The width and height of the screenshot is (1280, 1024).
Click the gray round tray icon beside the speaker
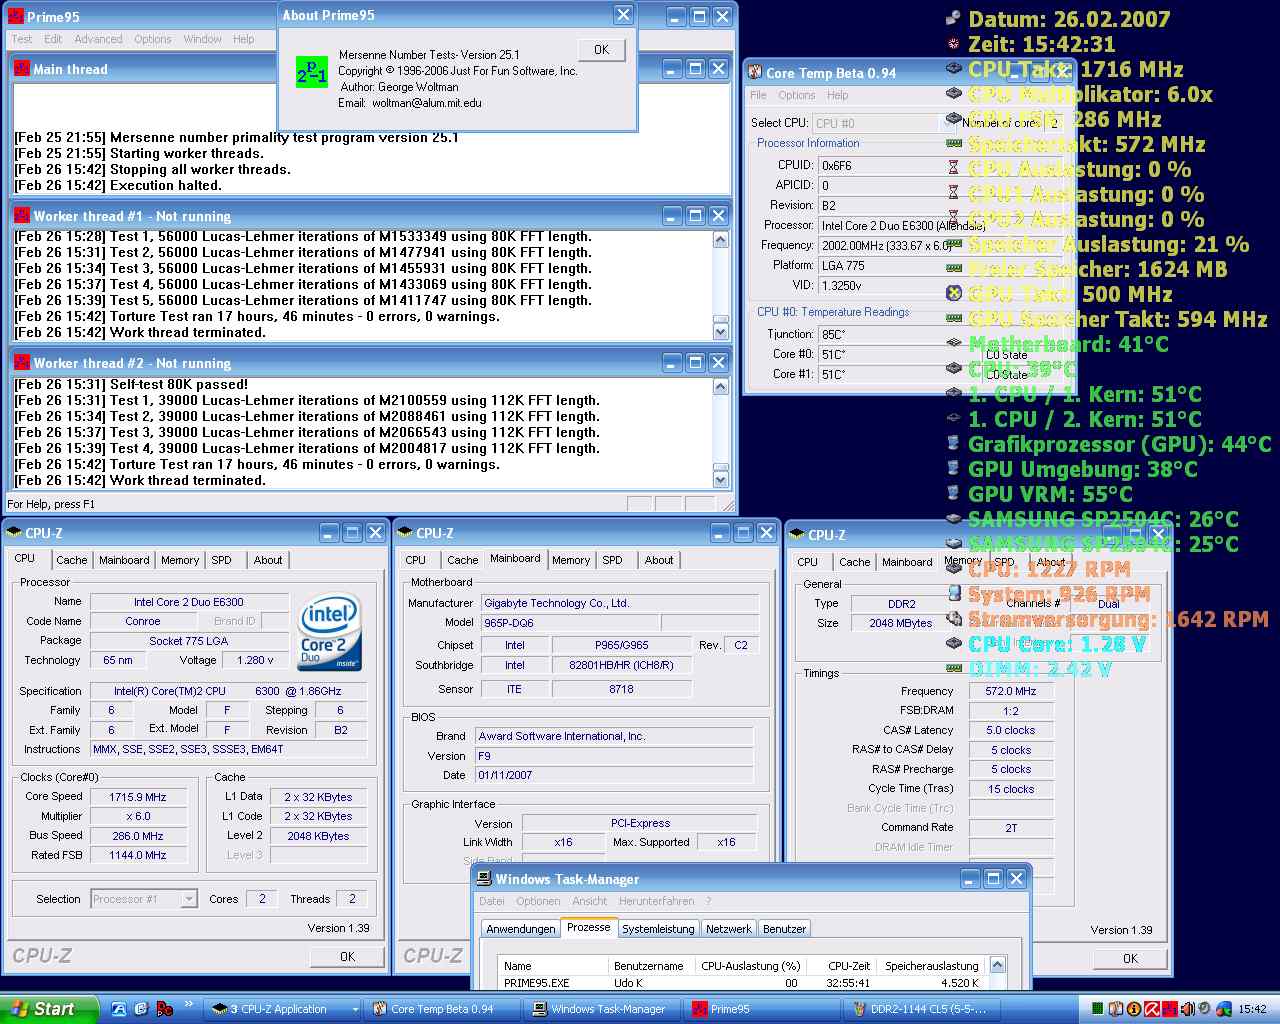pyautogui.click(x=1204, y=1007)
